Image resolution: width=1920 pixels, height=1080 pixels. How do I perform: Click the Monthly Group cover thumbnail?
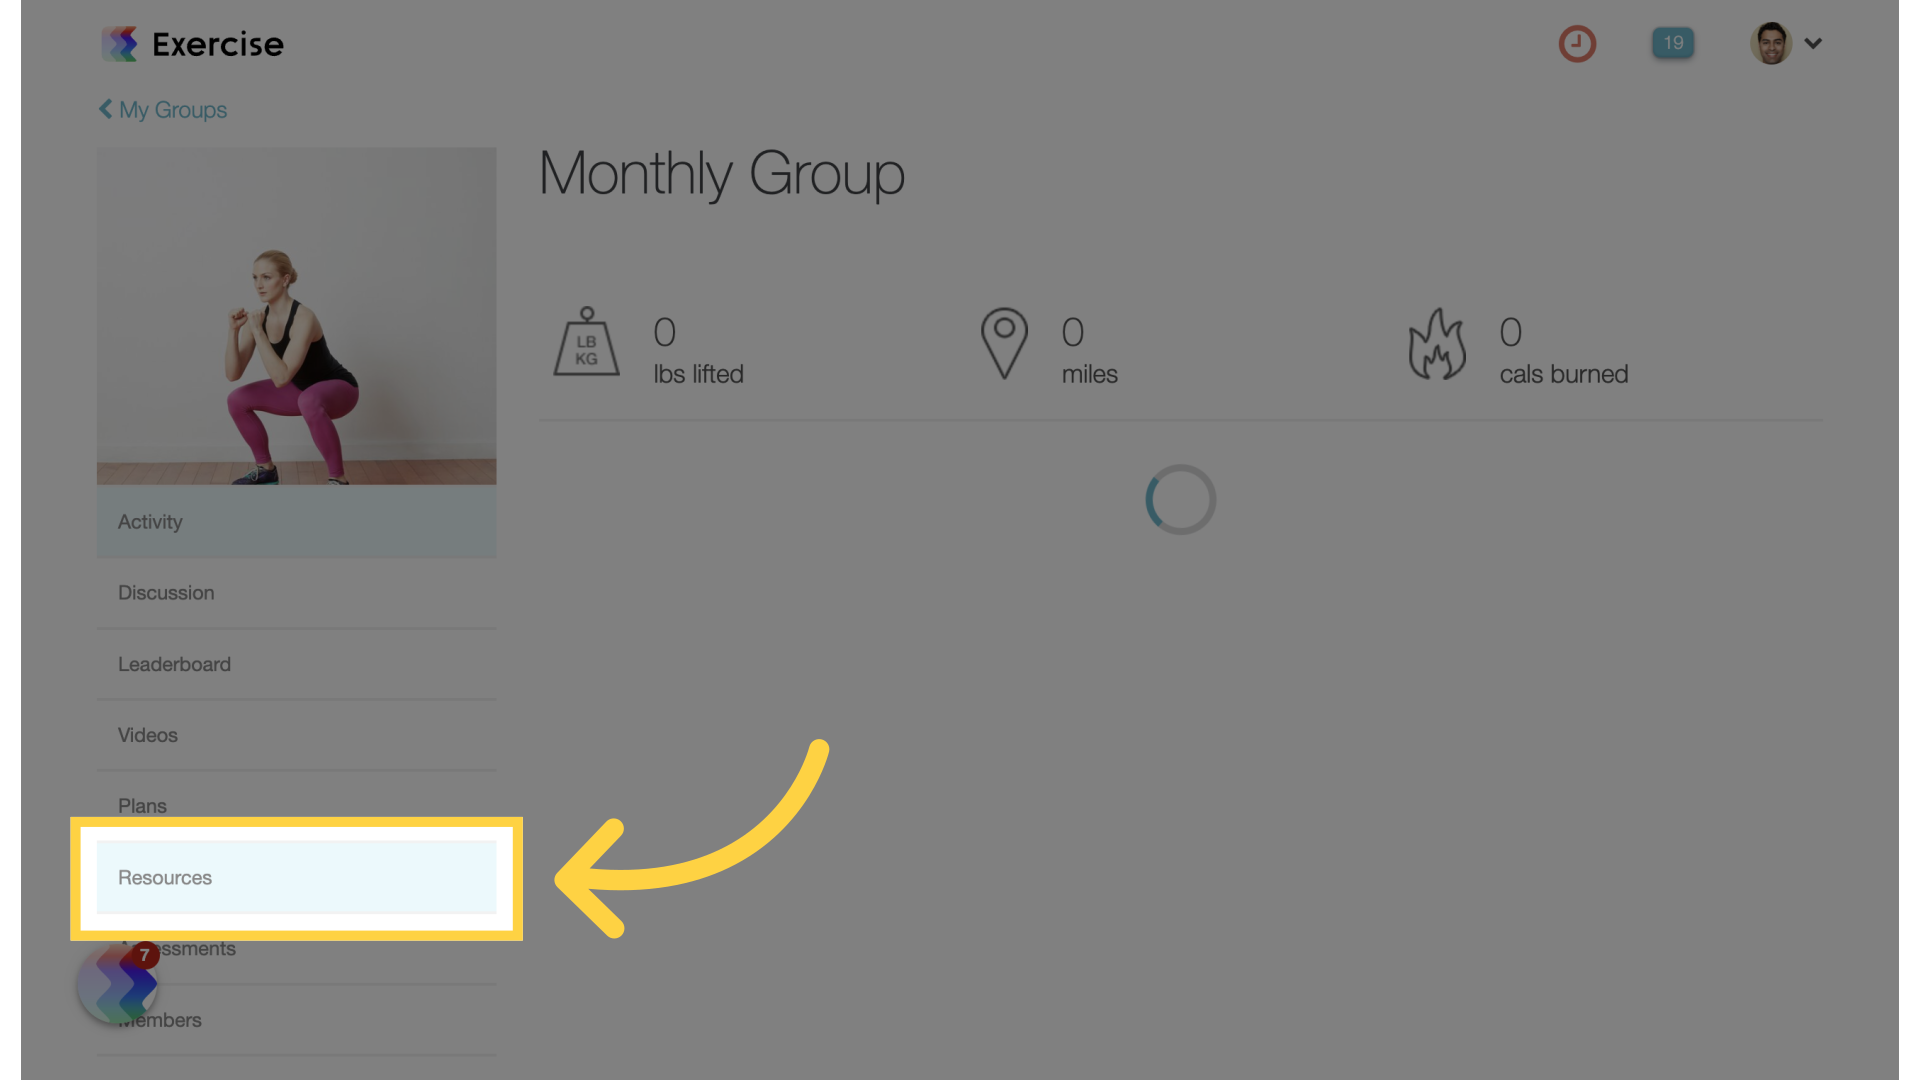pos(295,315)
